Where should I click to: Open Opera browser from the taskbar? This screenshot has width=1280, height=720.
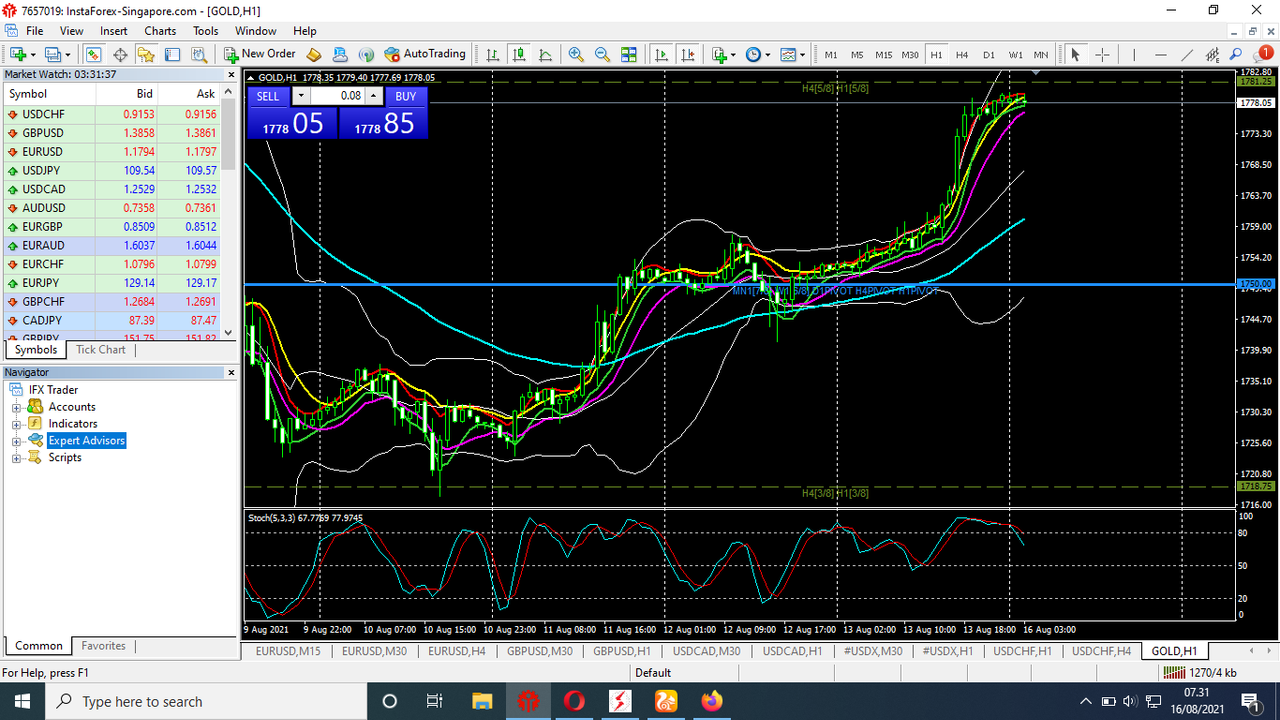(x=573, y=701)
